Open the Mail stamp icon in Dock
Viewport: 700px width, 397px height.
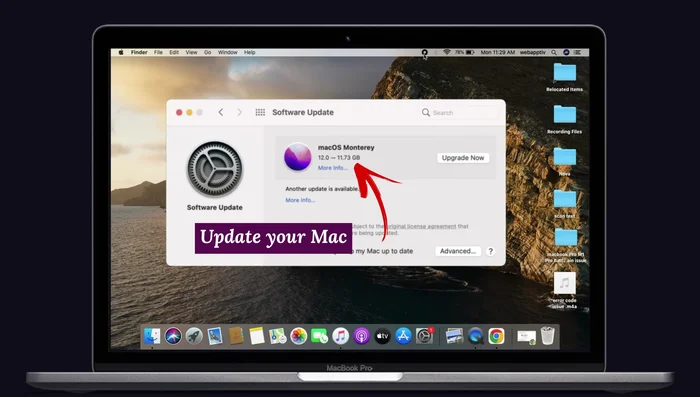click(x=215, y=336)
